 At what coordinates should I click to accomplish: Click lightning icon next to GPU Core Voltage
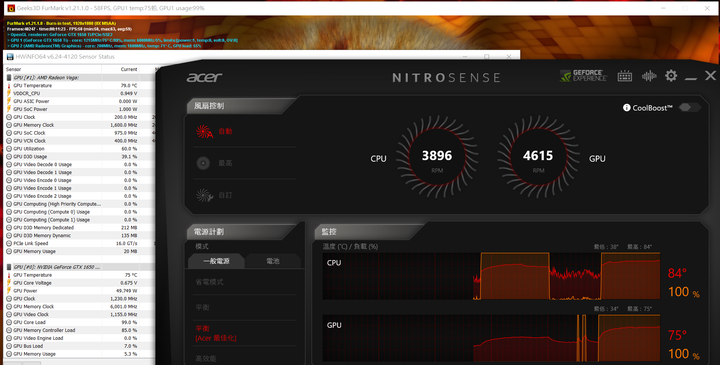pyautogui.click(x=9, y=283)
